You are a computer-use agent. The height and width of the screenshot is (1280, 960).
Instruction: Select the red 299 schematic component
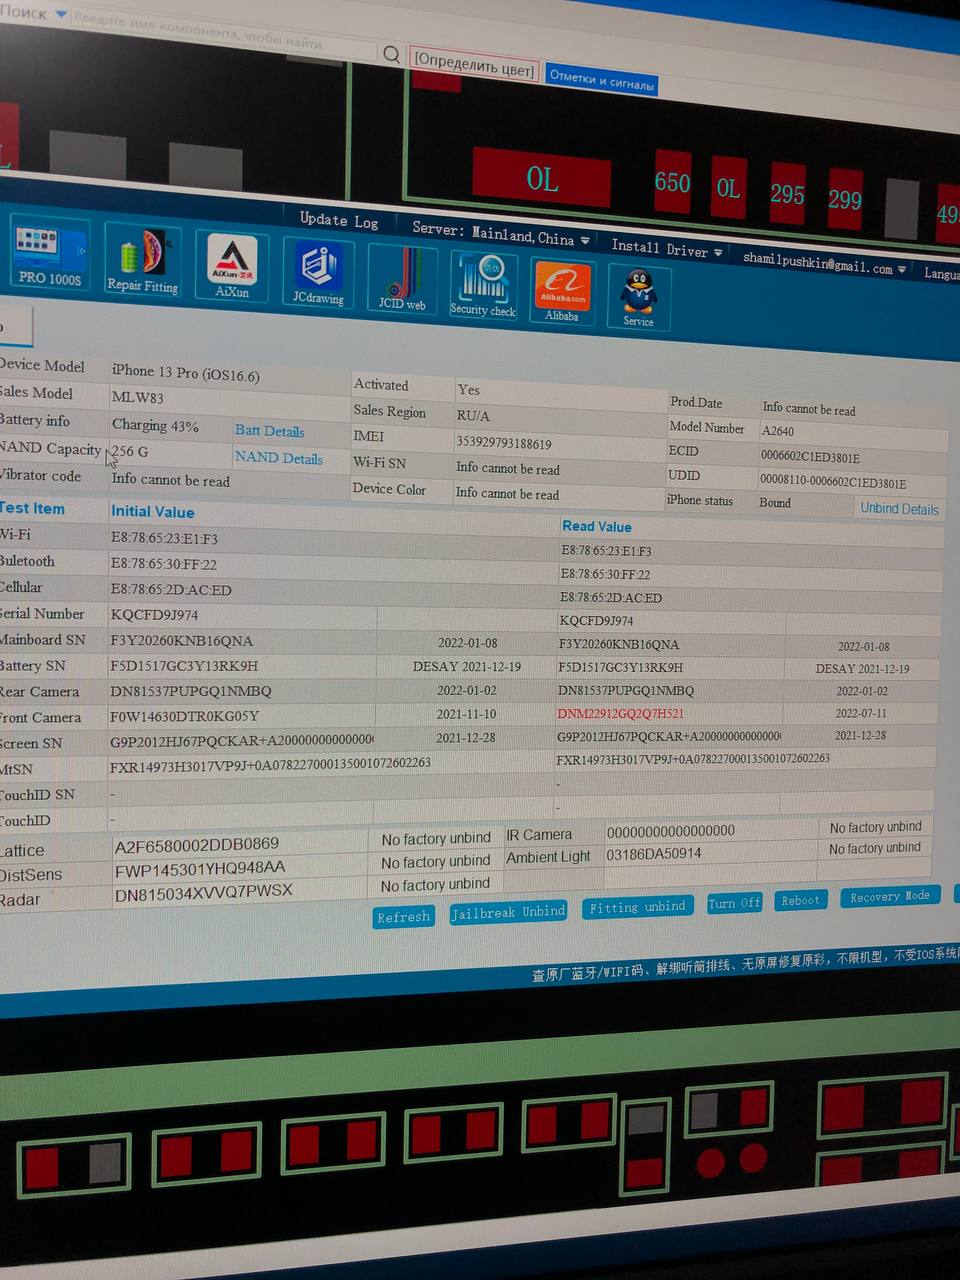point(844,200)
